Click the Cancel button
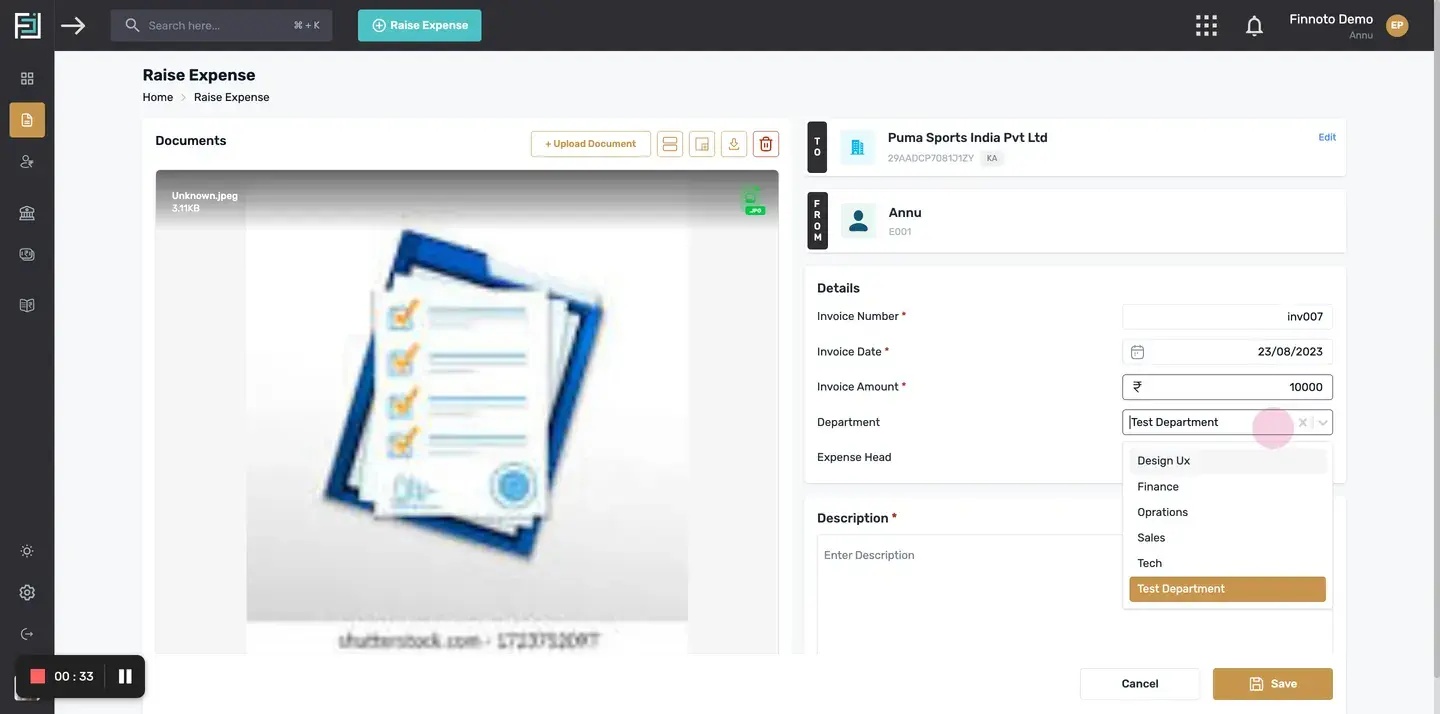This screenshot has height=714, width=1440. pos(1140,684)
